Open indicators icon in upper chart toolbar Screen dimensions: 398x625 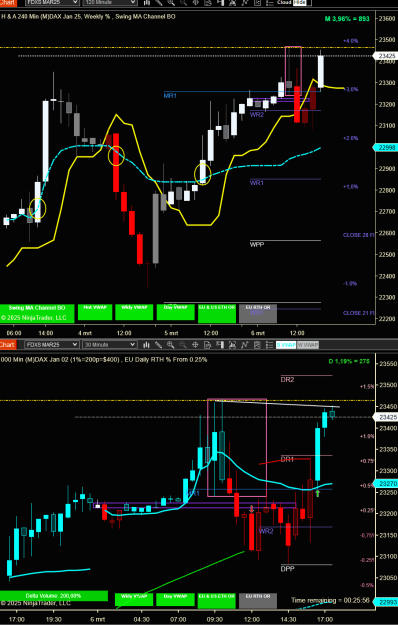point(245,2)
